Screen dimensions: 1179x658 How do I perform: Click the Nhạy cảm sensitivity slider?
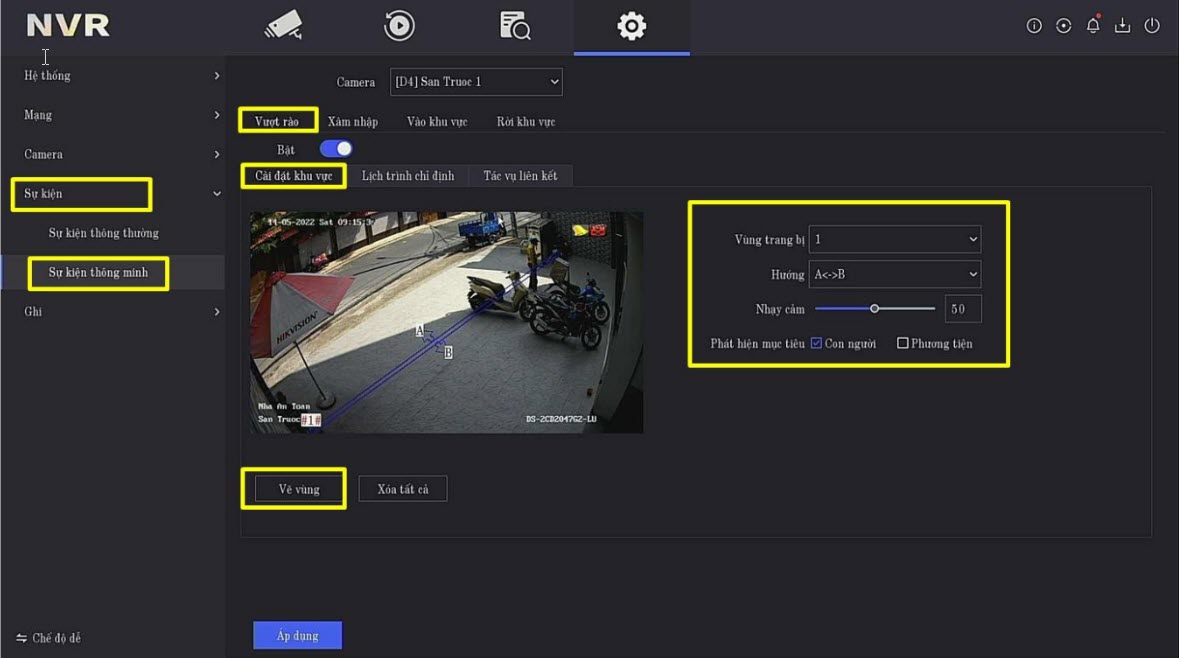click(x=874, y=309)
